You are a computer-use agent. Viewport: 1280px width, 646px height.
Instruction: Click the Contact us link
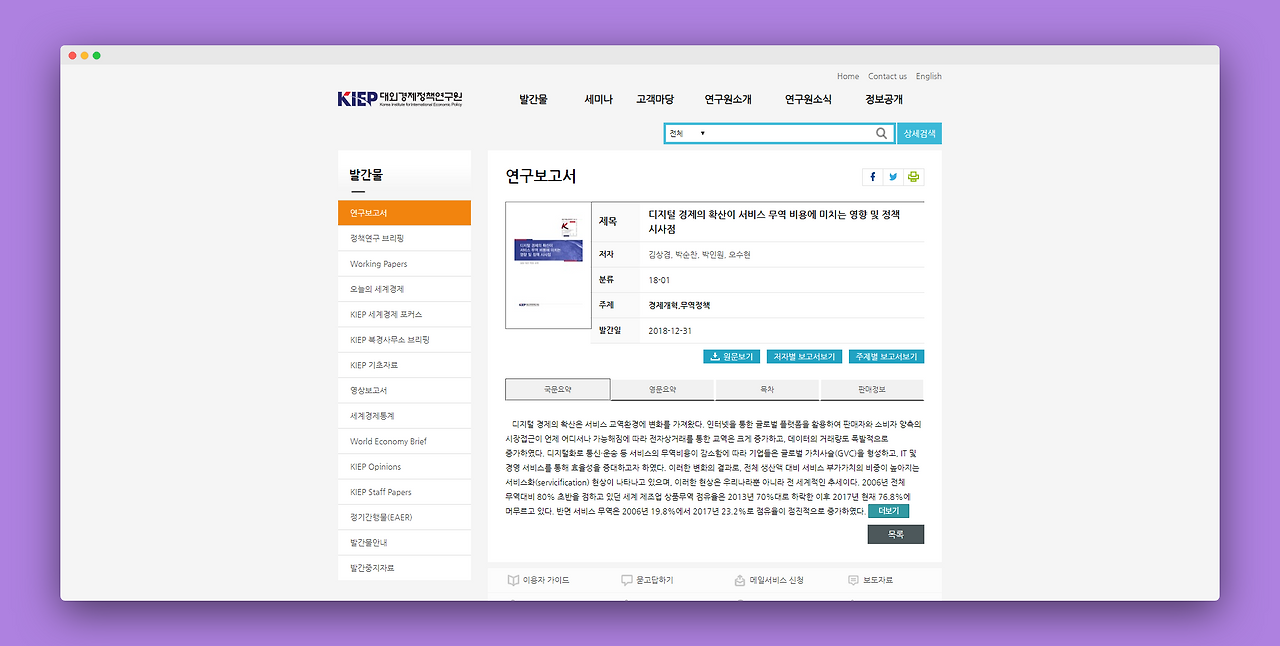pos(887,76)
